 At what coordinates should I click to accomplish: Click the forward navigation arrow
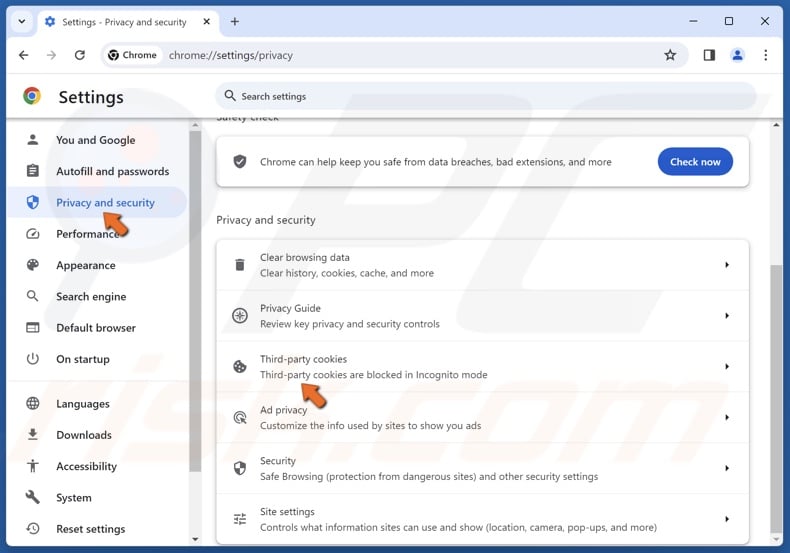(x=51, y=55)
